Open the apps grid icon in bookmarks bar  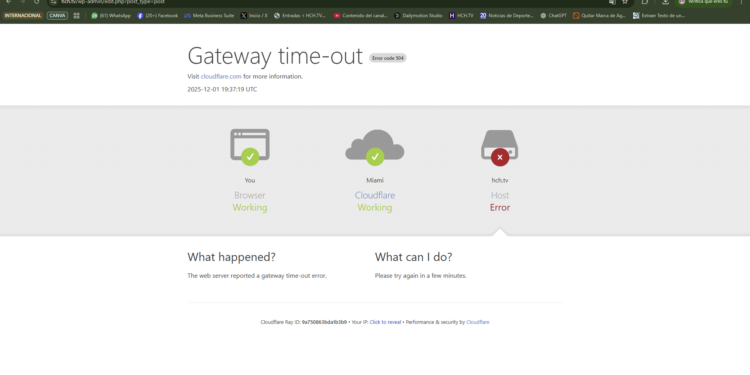coord(77,16)
